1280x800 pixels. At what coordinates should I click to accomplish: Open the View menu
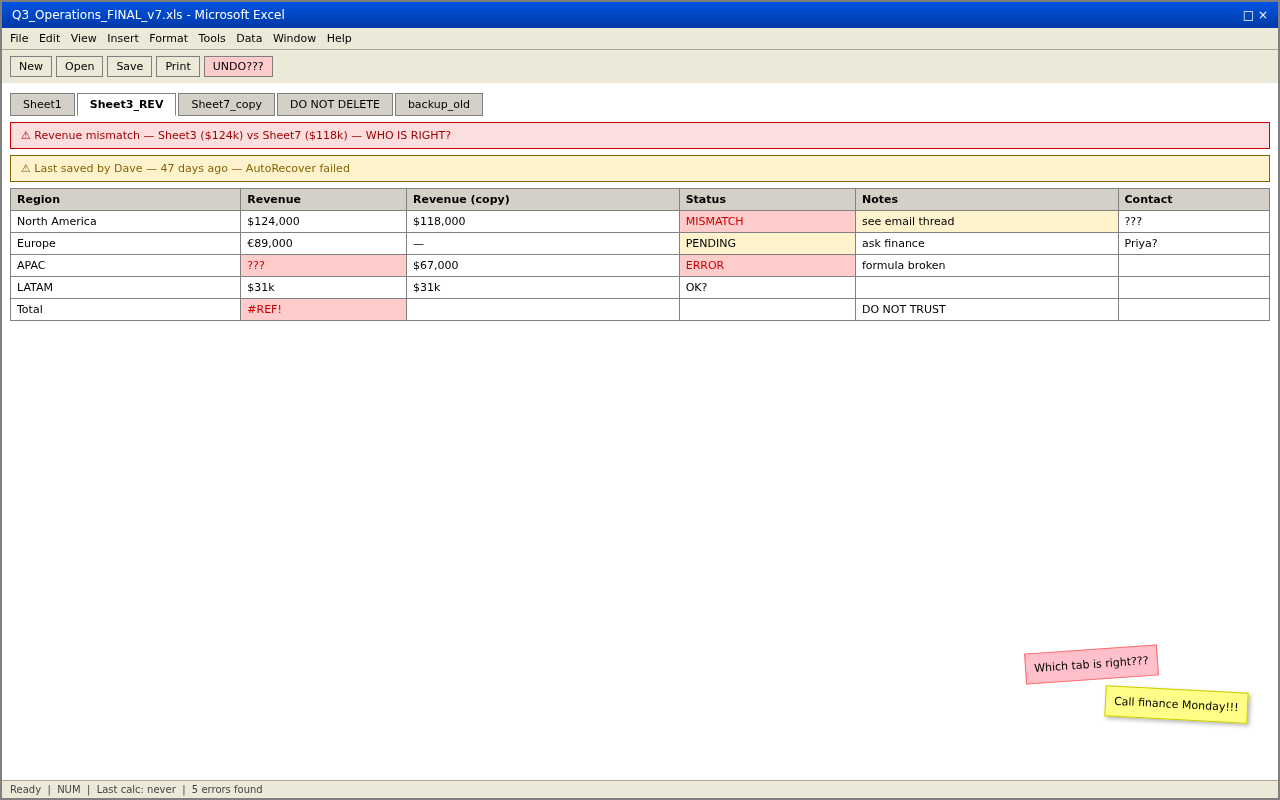tap(84, 39)
